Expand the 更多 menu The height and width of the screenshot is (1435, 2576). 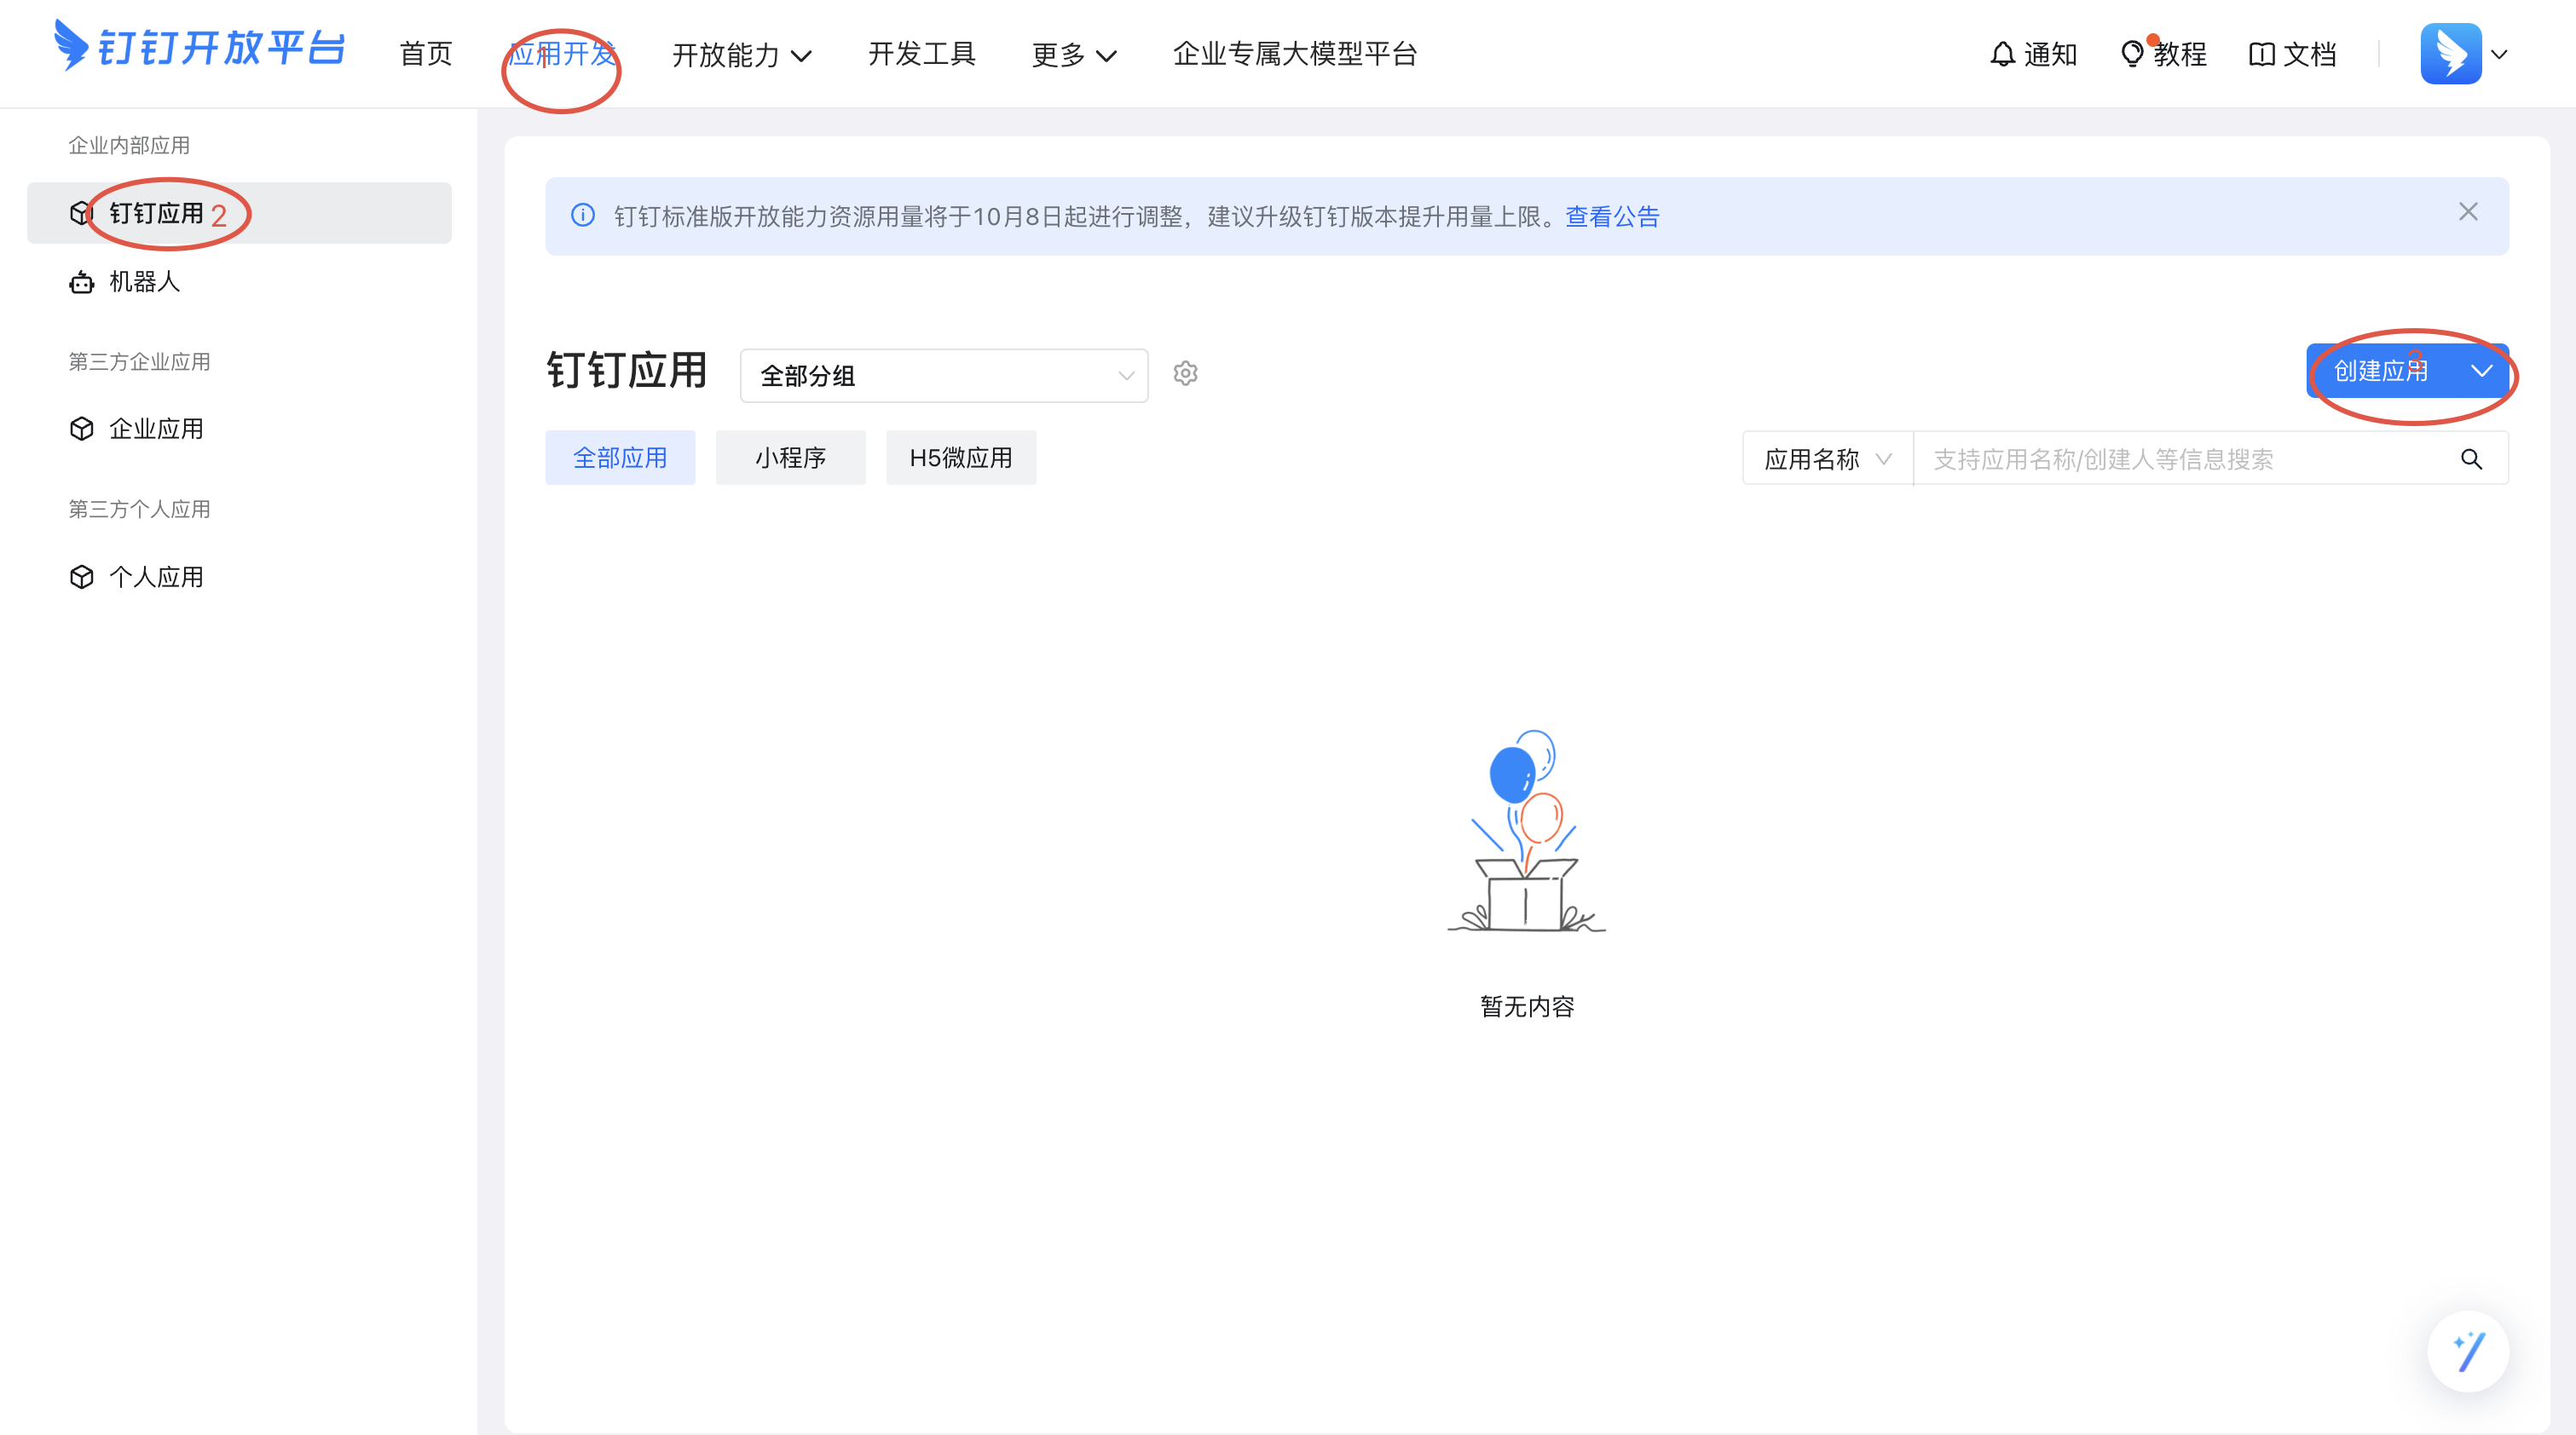coord(1073,55)
